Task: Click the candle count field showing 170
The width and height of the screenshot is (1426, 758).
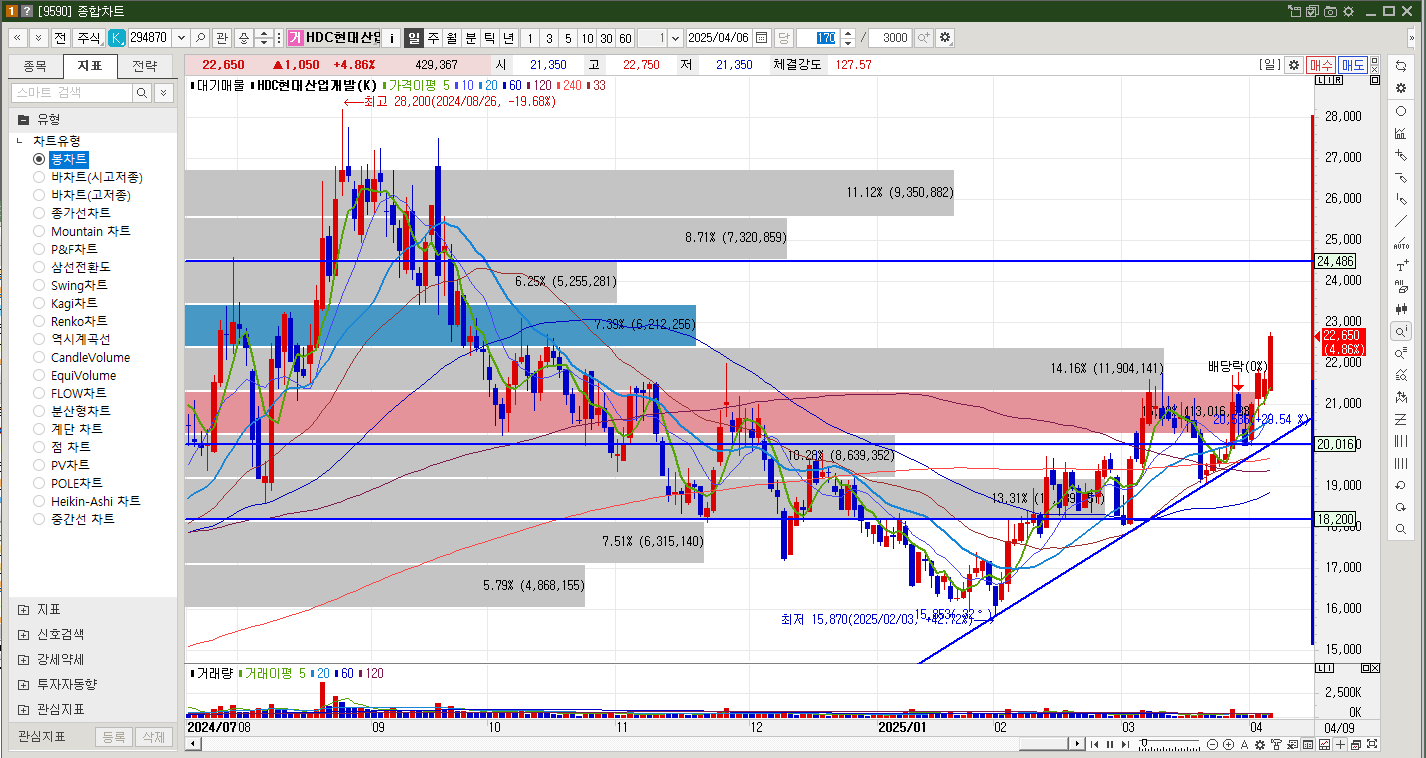Action: pos(818,38)
